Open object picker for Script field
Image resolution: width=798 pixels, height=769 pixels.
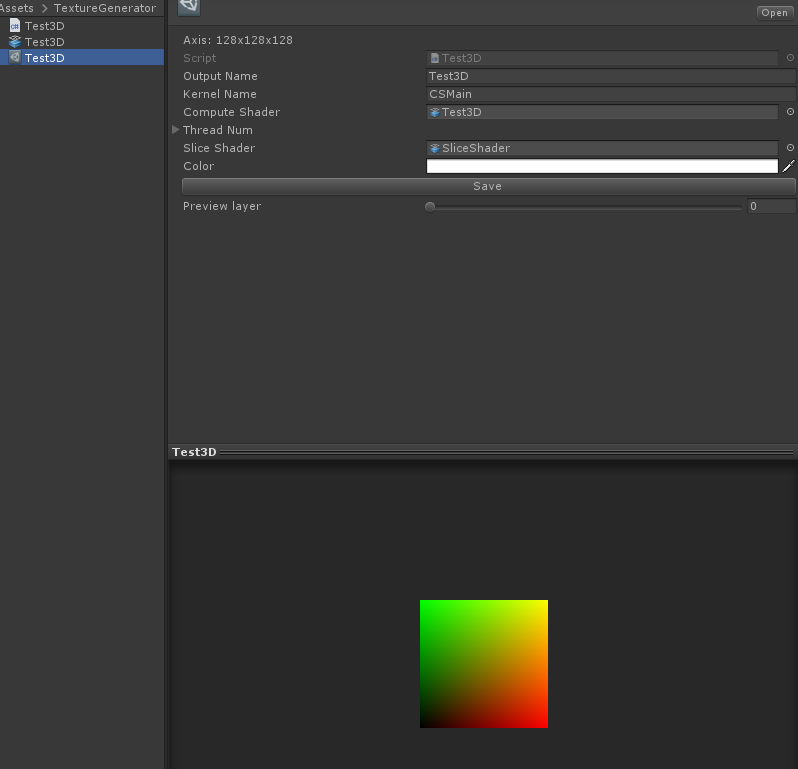790,58
